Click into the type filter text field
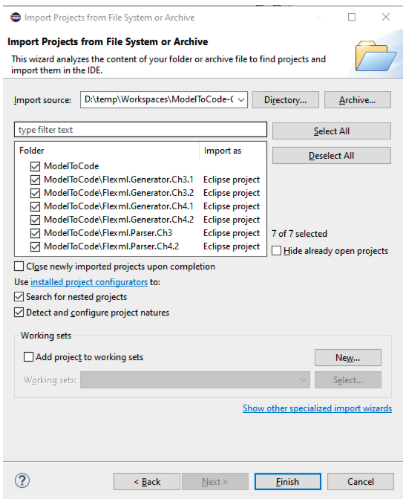 tap(140, 130)
